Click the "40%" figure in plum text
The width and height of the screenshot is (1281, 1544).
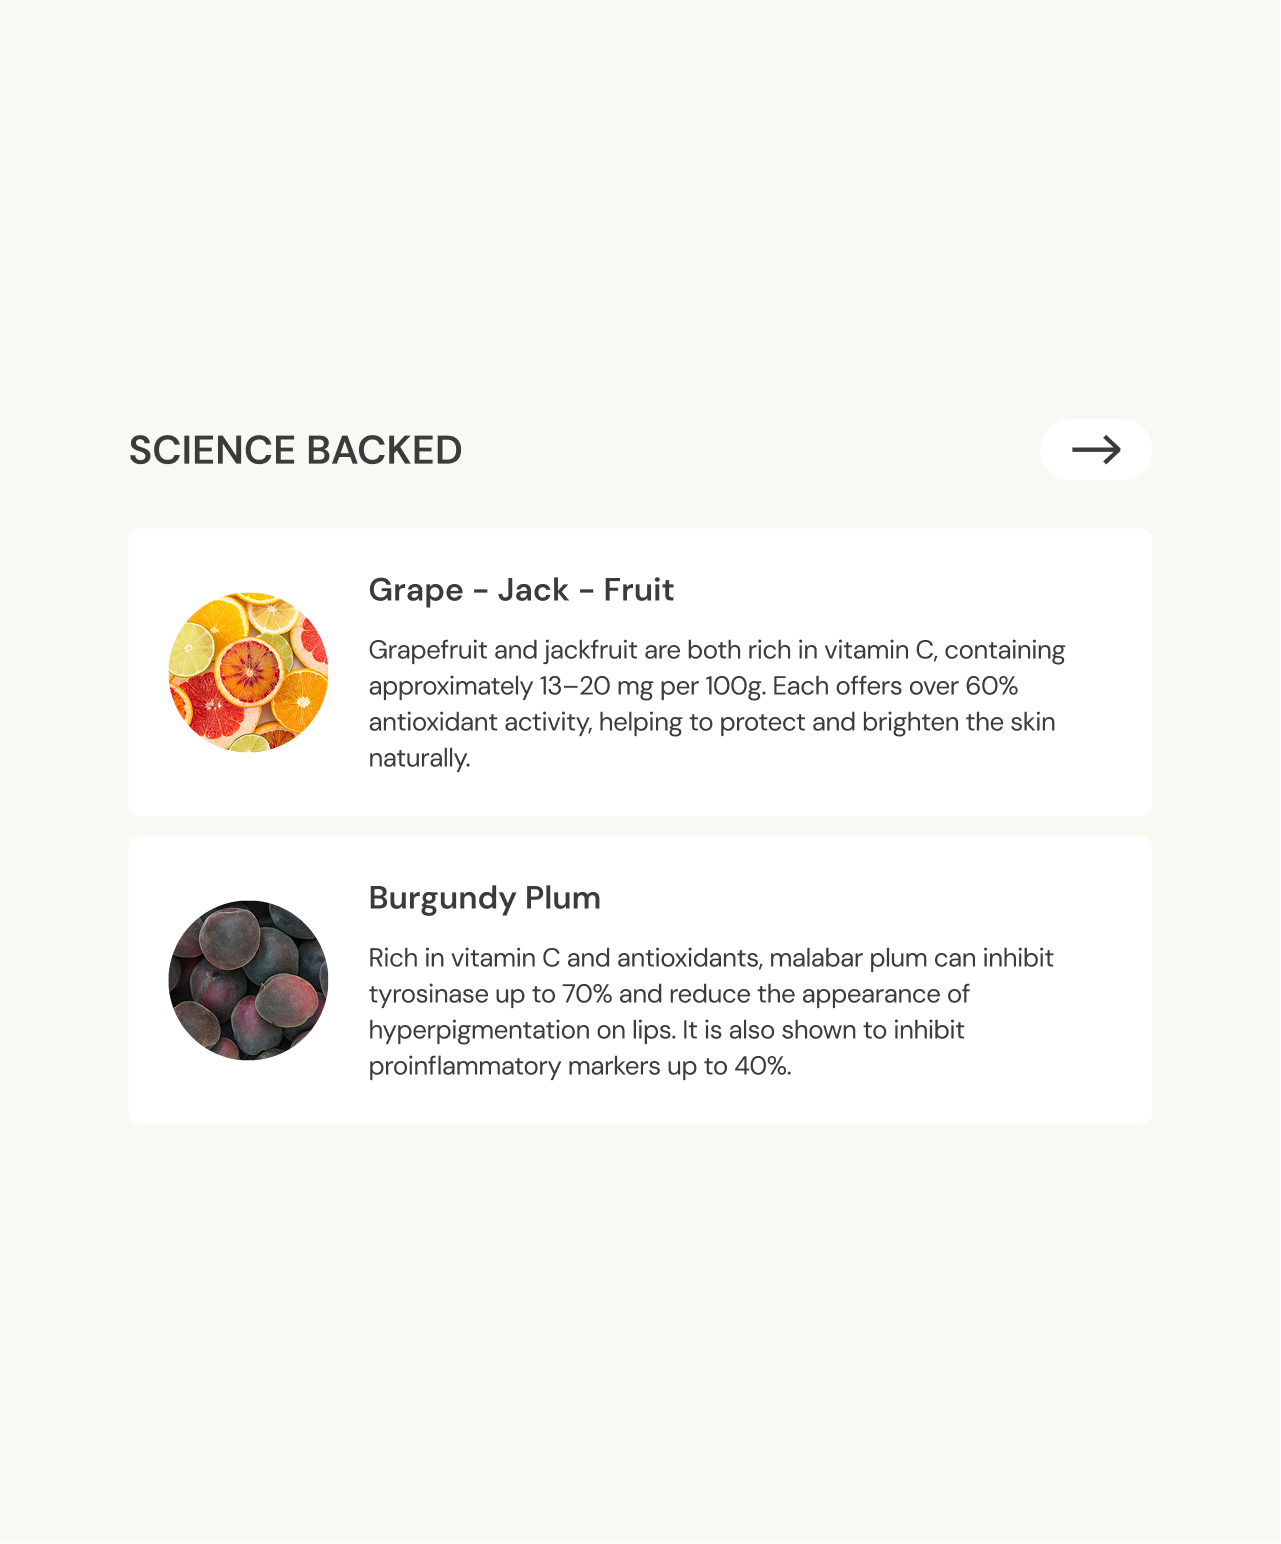(x=762, y=1066)
